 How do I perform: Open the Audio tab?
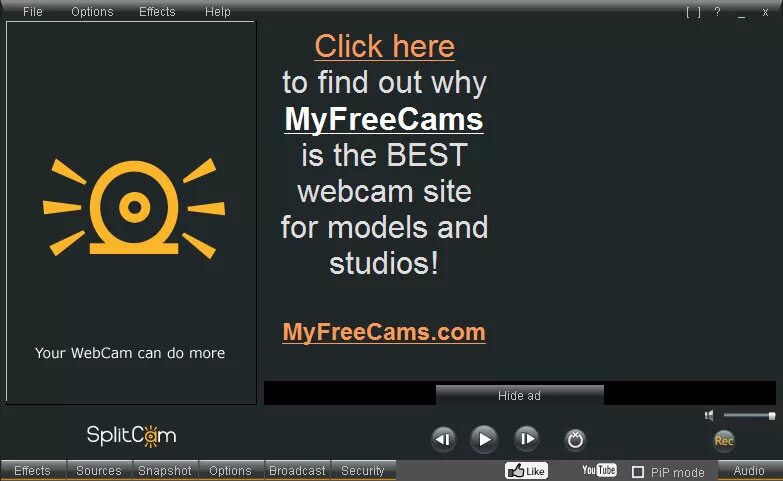[x=749, y=471]
